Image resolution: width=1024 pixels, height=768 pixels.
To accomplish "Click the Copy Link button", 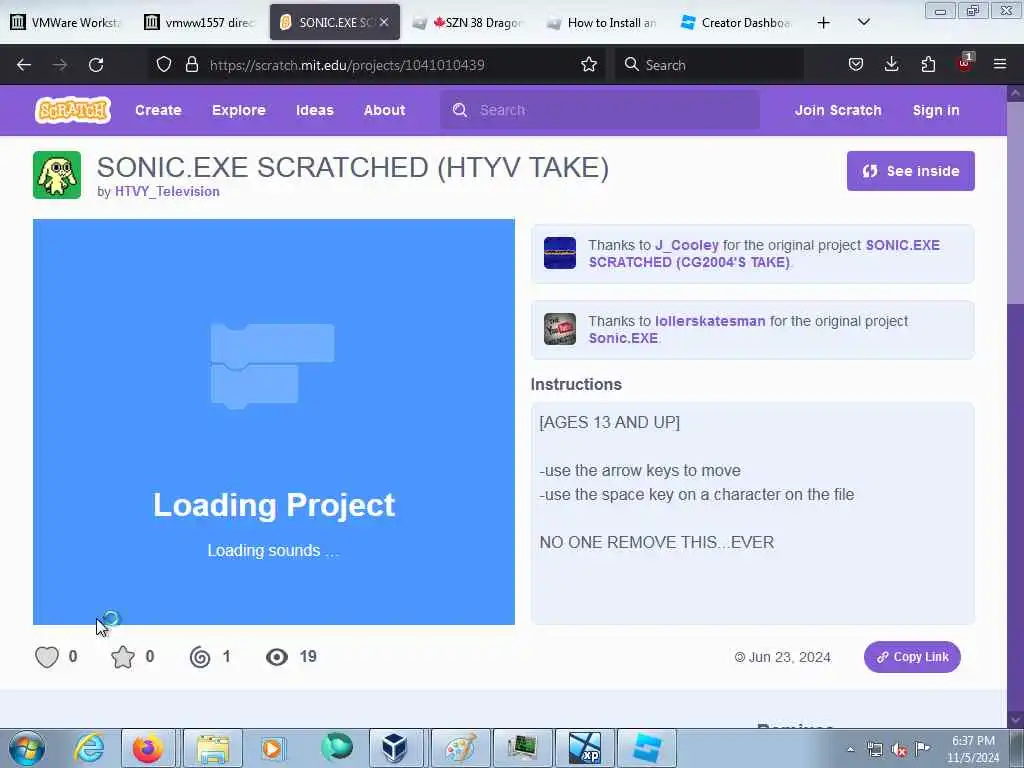I will [912, 657].
